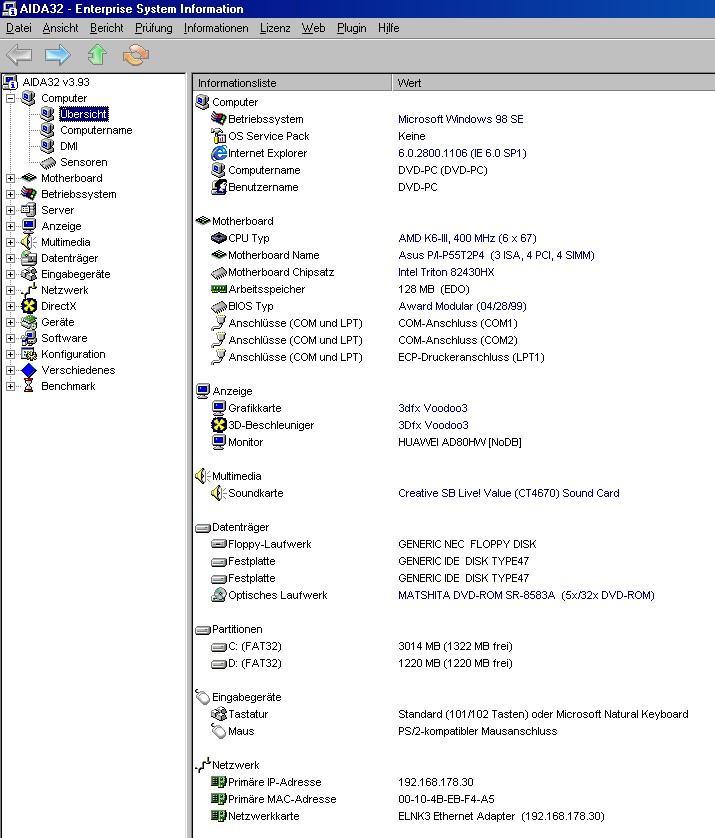Expand the Software tree node

tap(10, 338)
